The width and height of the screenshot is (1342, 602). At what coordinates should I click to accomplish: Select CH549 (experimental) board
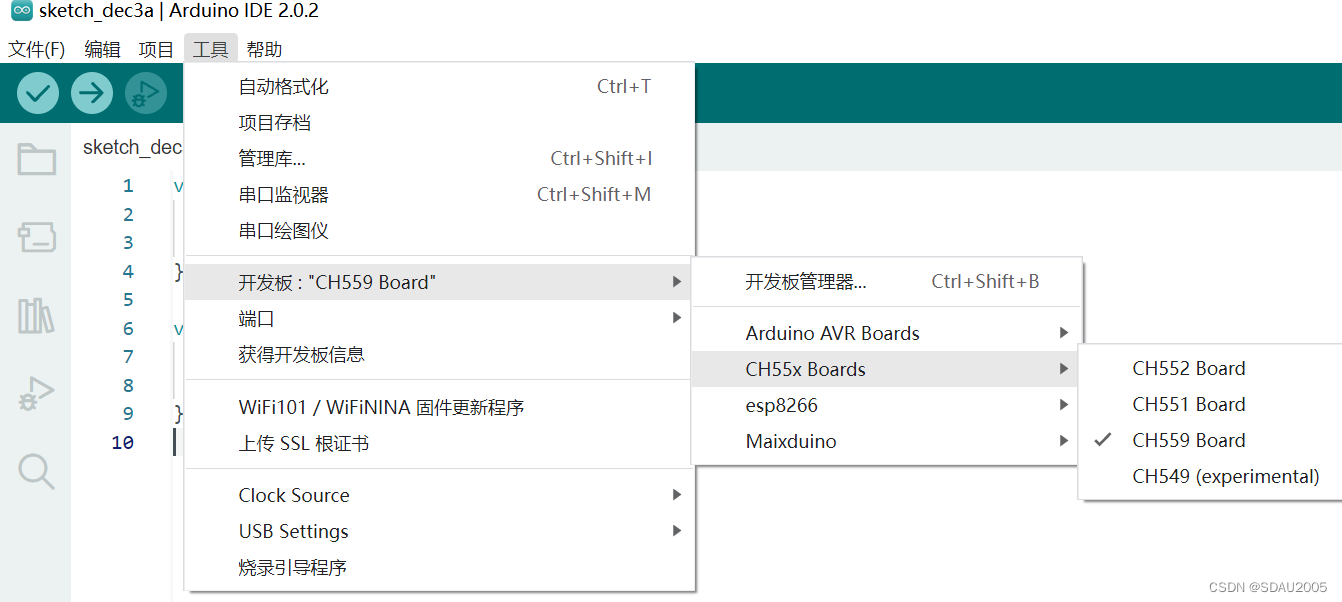coord(1225,477)
